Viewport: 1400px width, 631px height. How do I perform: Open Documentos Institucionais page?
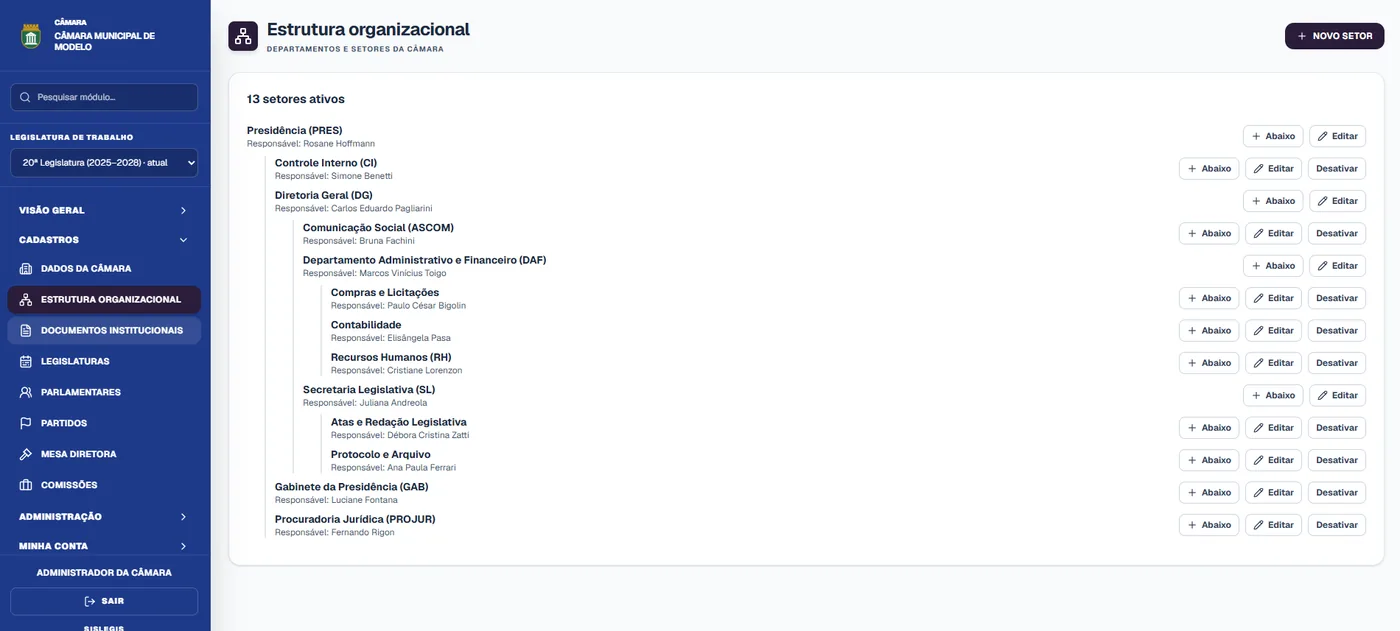coord(104,331)
